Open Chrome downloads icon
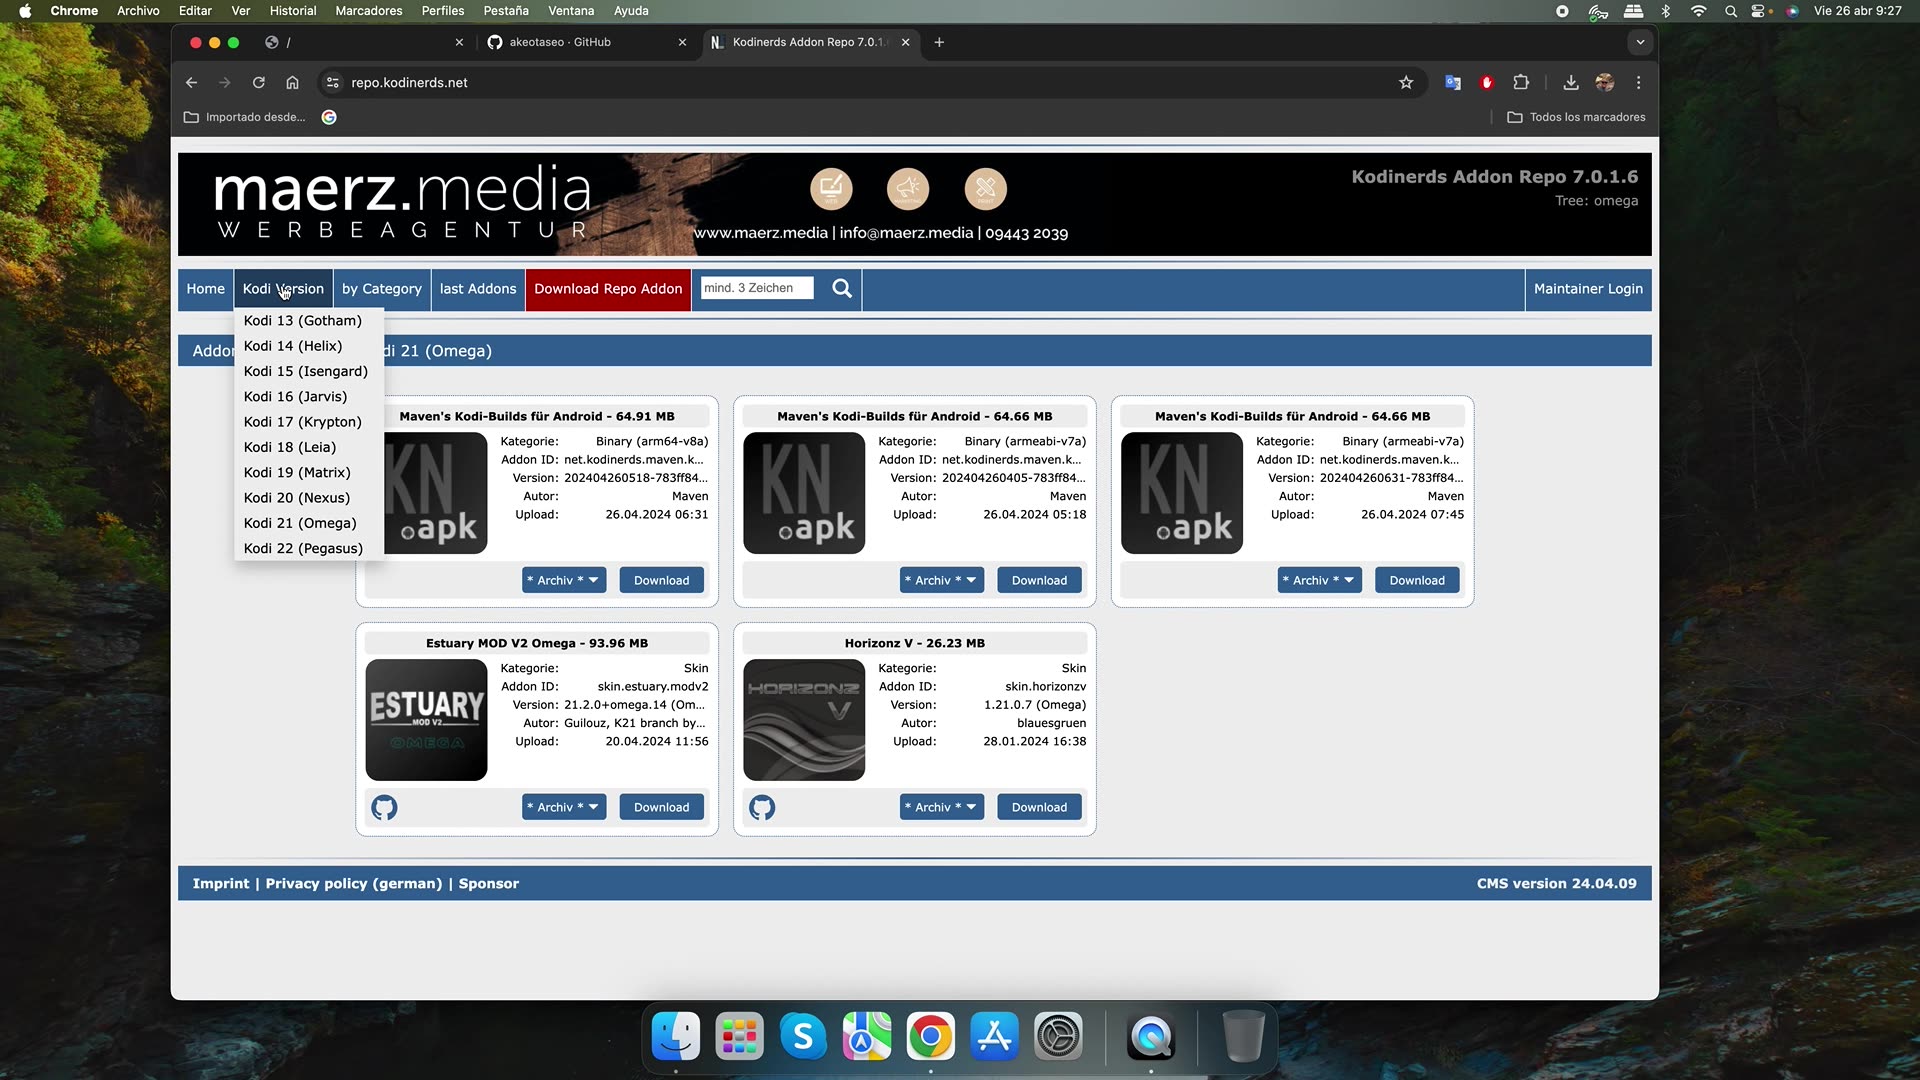Screen dimensions: 1920x1080 point(1571,83)
